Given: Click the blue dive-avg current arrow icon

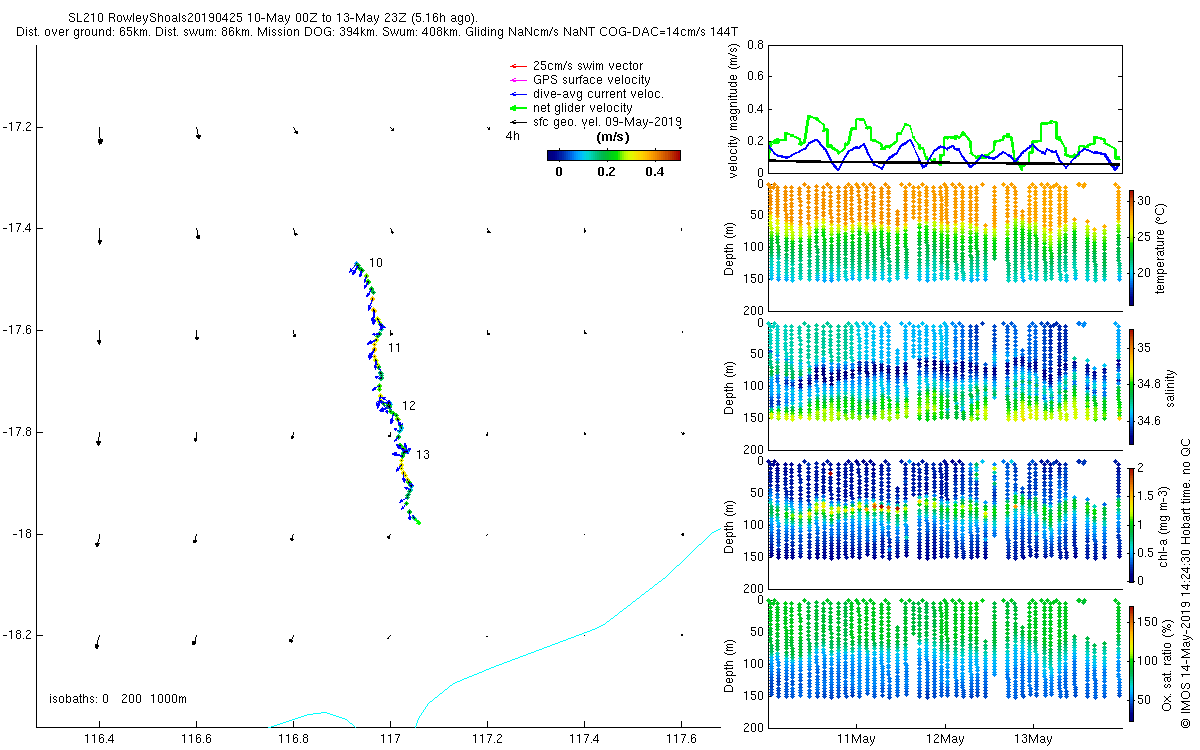Looking at the screenshot, I should 517,94.
